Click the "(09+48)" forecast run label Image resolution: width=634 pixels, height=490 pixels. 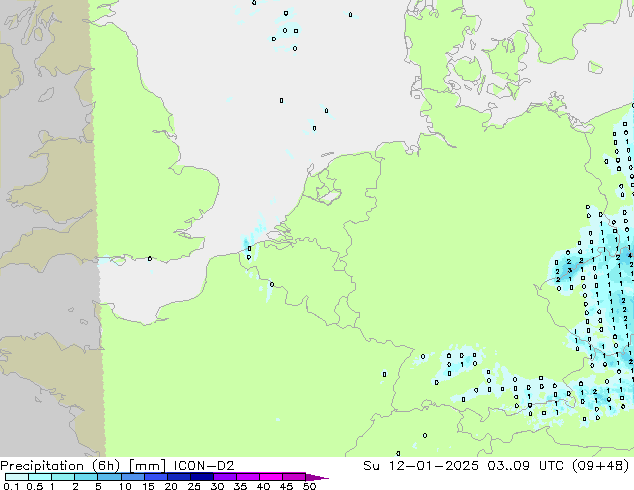tap(601, 466)
